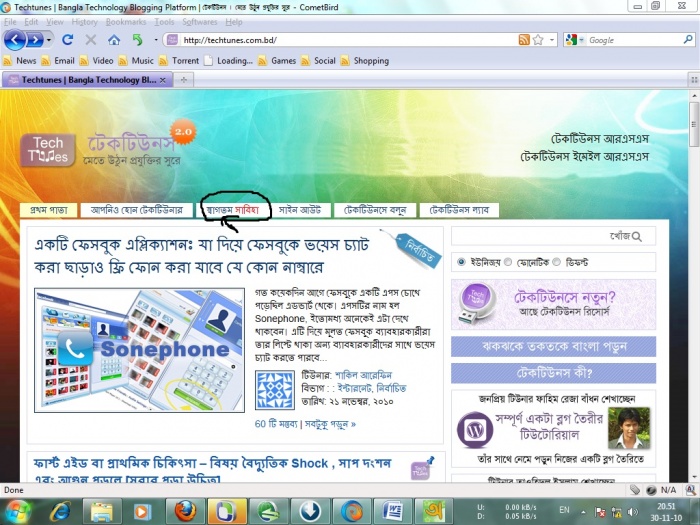Click the scrollbar up arrow
This screenshot has width=700, height=525.
click(x=694, y=95)
